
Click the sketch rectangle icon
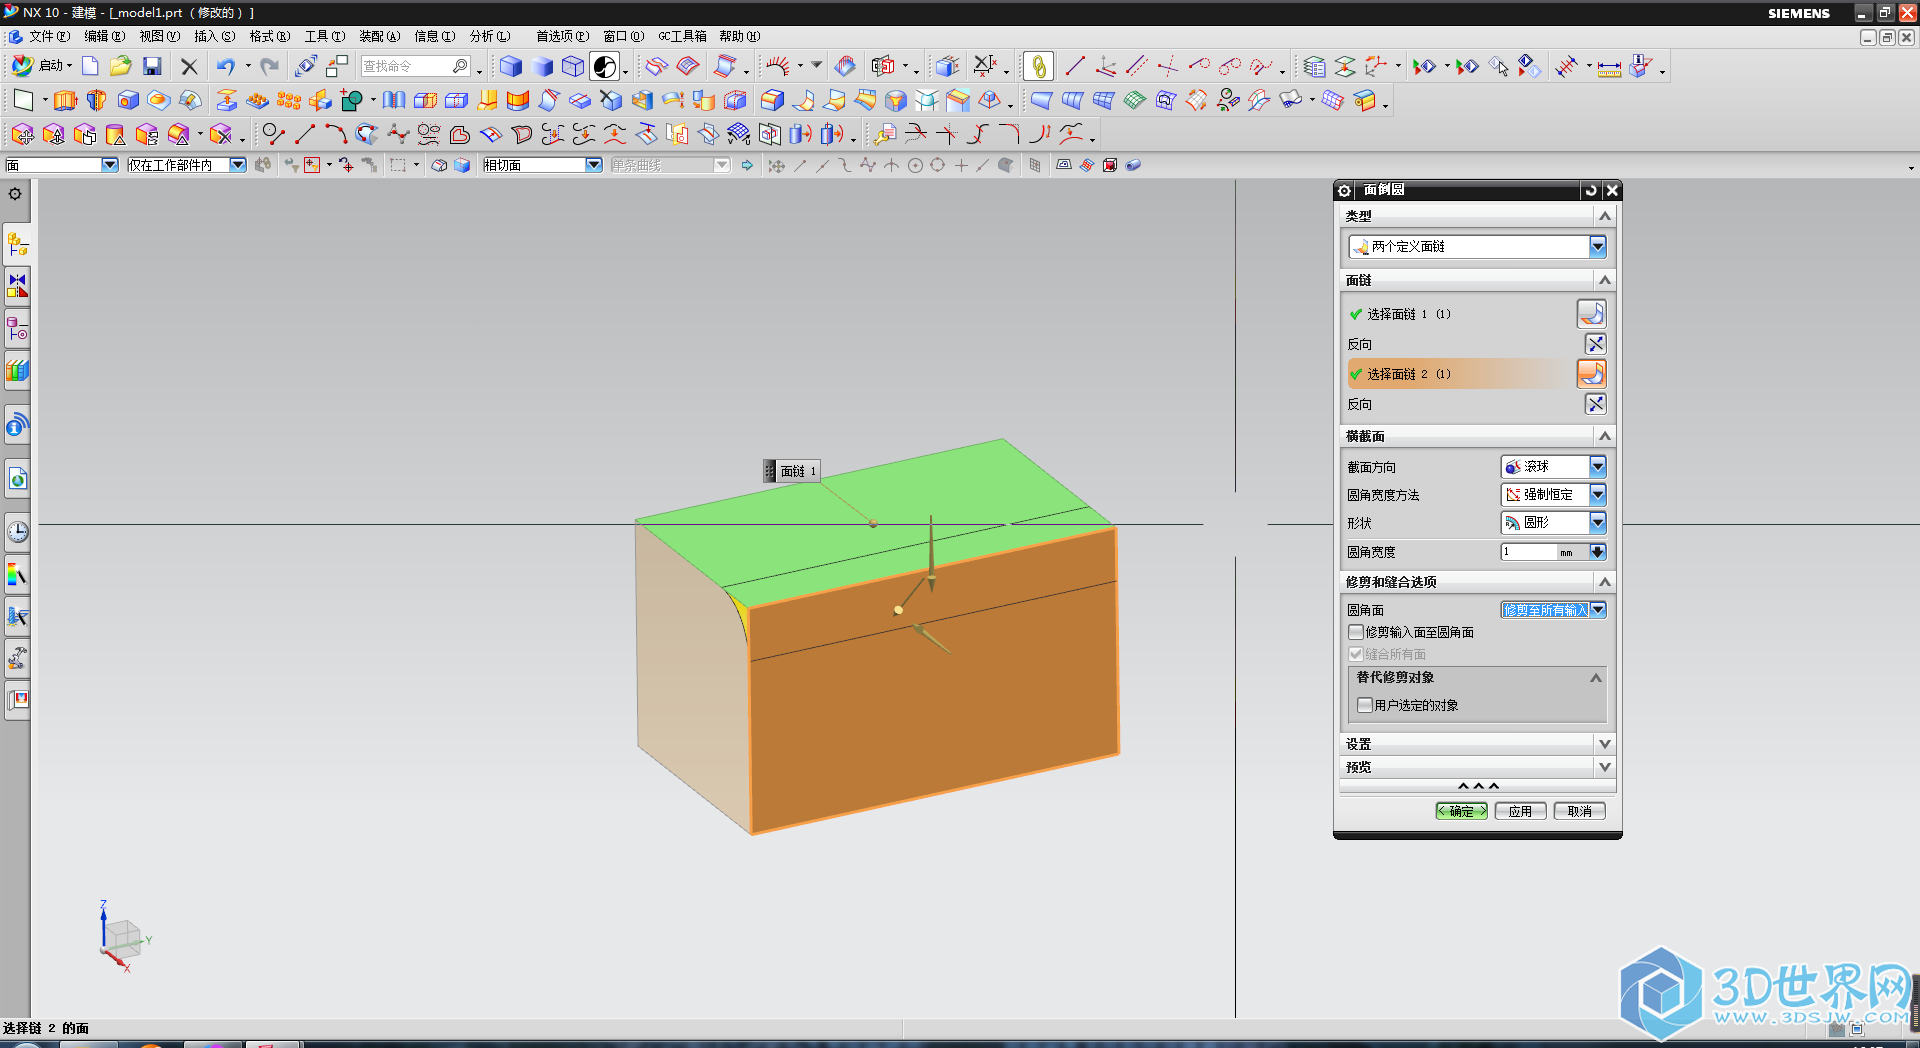(x=23, y=100)
